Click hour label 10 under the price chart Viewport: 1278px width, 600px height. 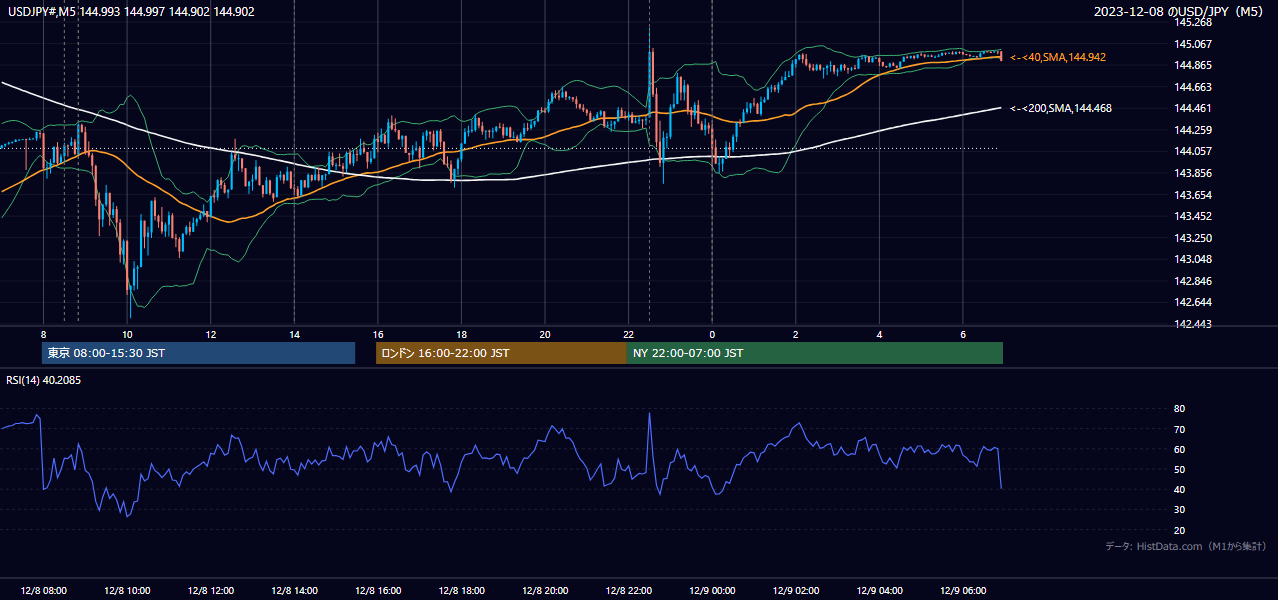tap(127, 334)
